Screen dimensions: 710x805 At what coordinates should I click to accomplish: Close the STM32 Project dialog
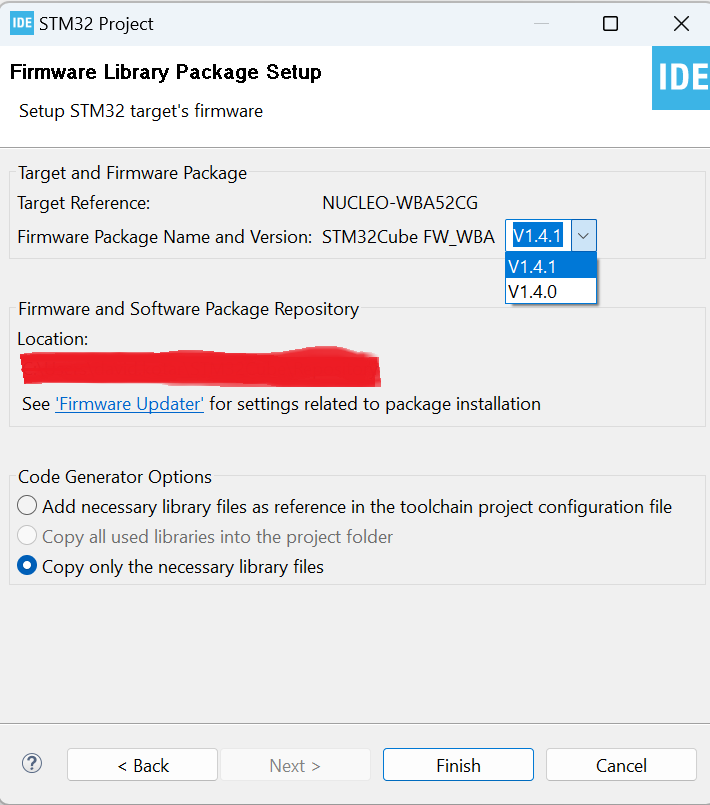[x=681, y=24]
